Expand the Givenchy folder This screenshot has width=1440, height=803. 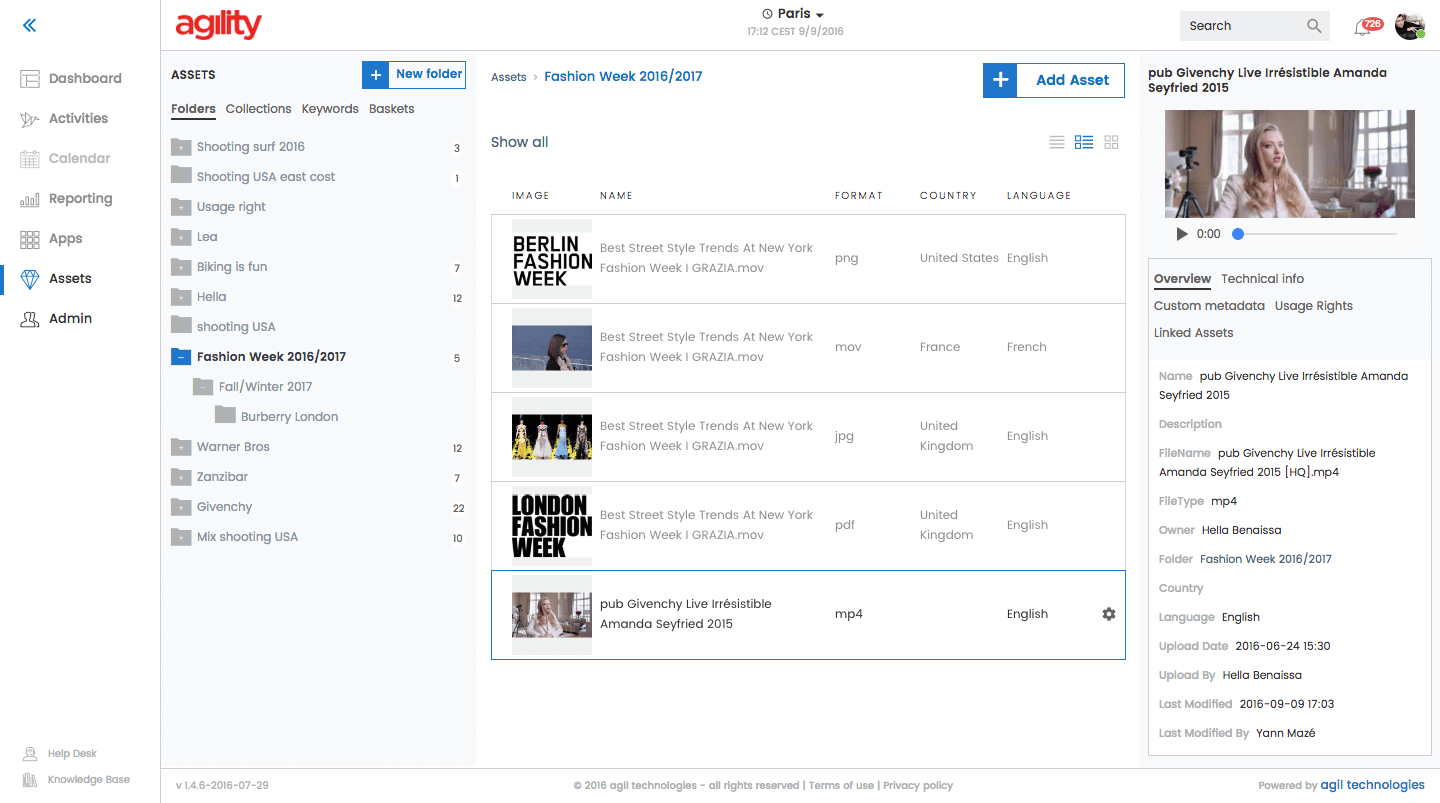181,507
